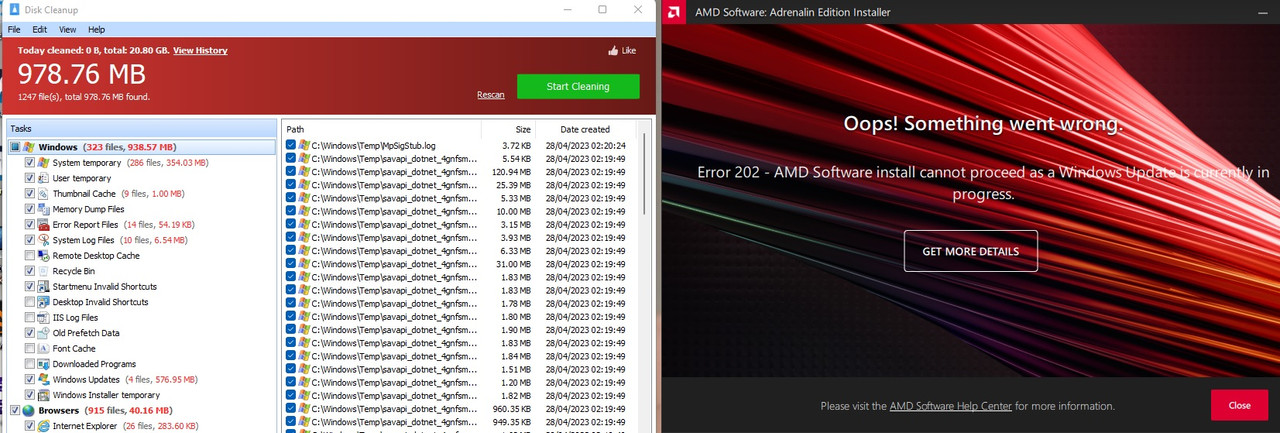Open the Edit menu
This screenshot has height=433, width=1280.
(x=40, y=30)
